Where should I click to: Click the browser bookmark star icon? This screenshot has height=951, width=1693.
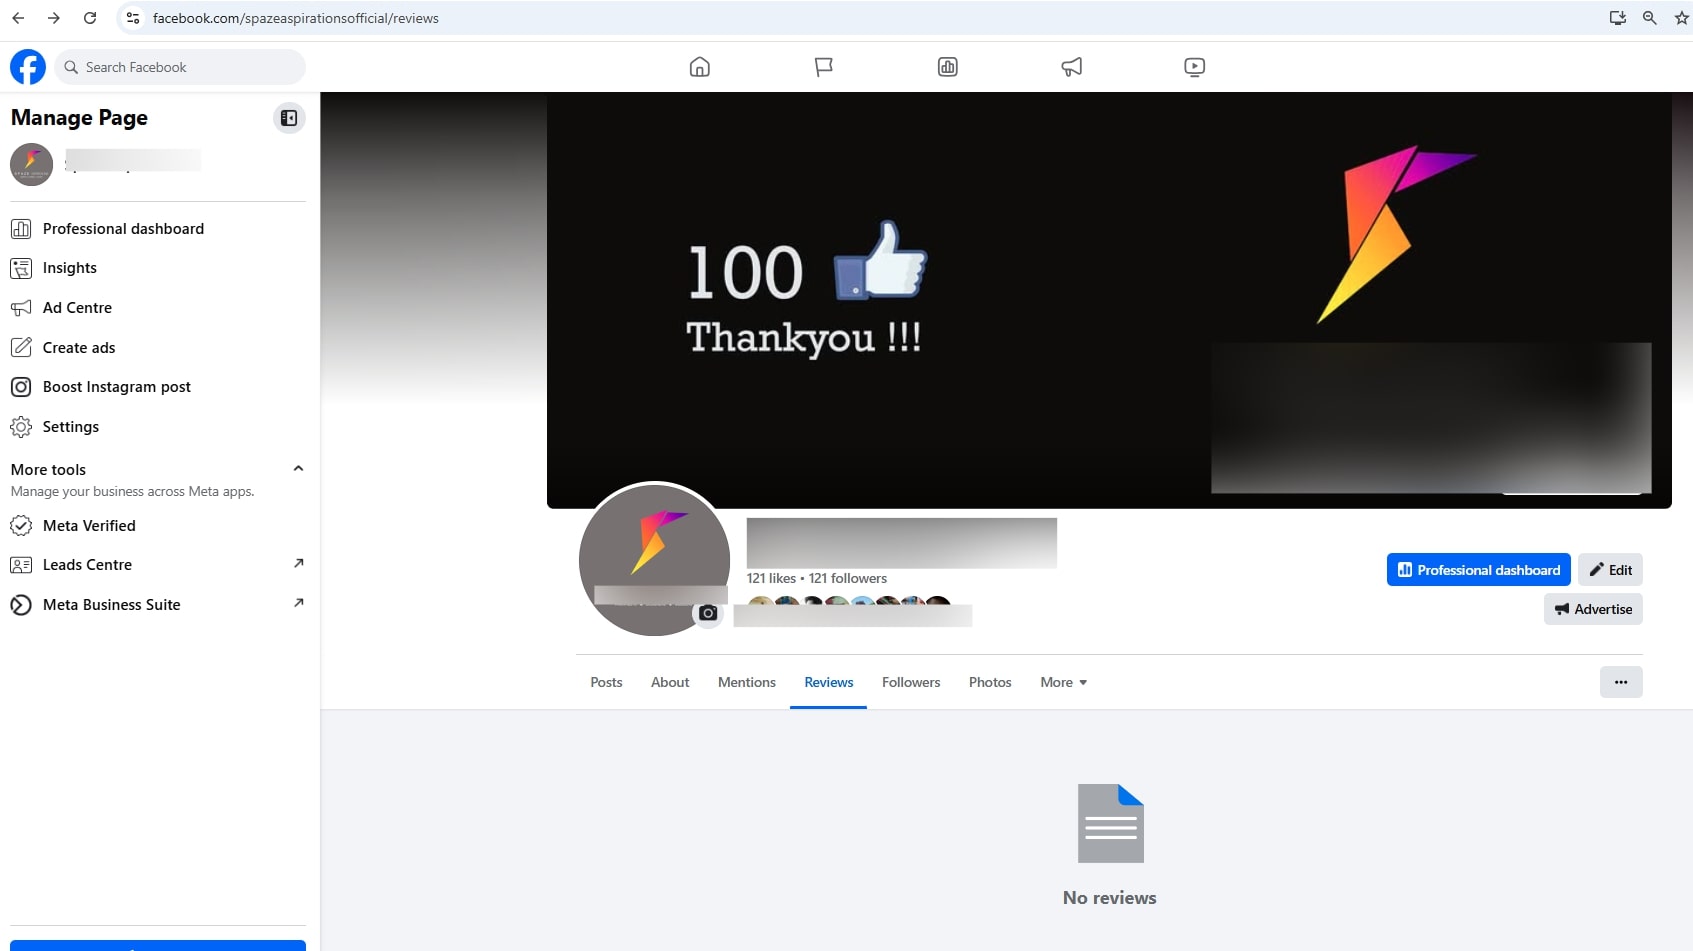click(x=1680, y=17)
